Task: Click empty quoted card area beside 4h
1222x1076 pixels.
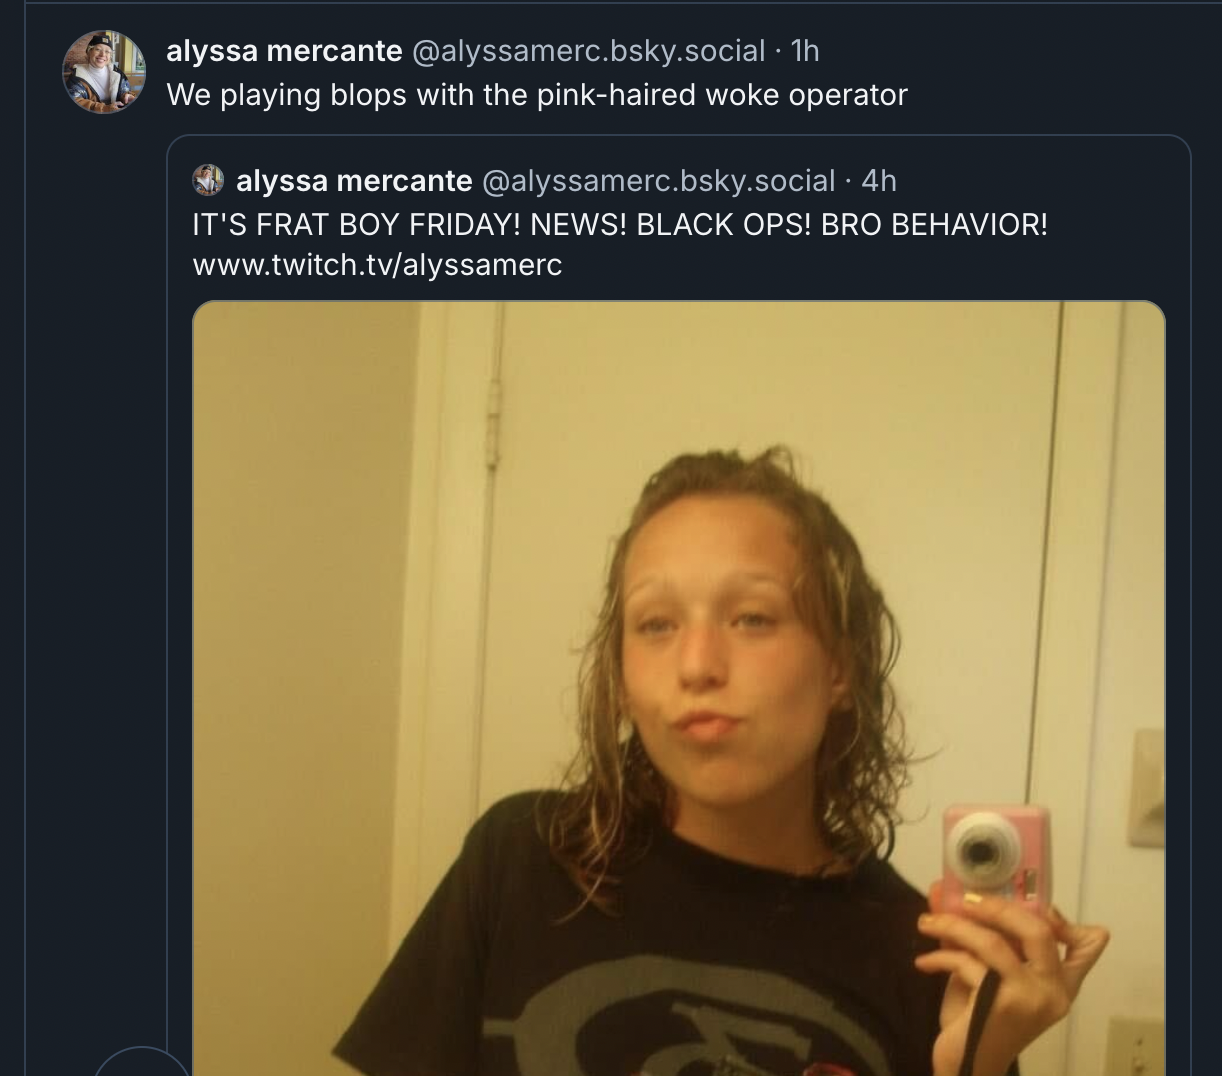Action: click(1040, 181)
